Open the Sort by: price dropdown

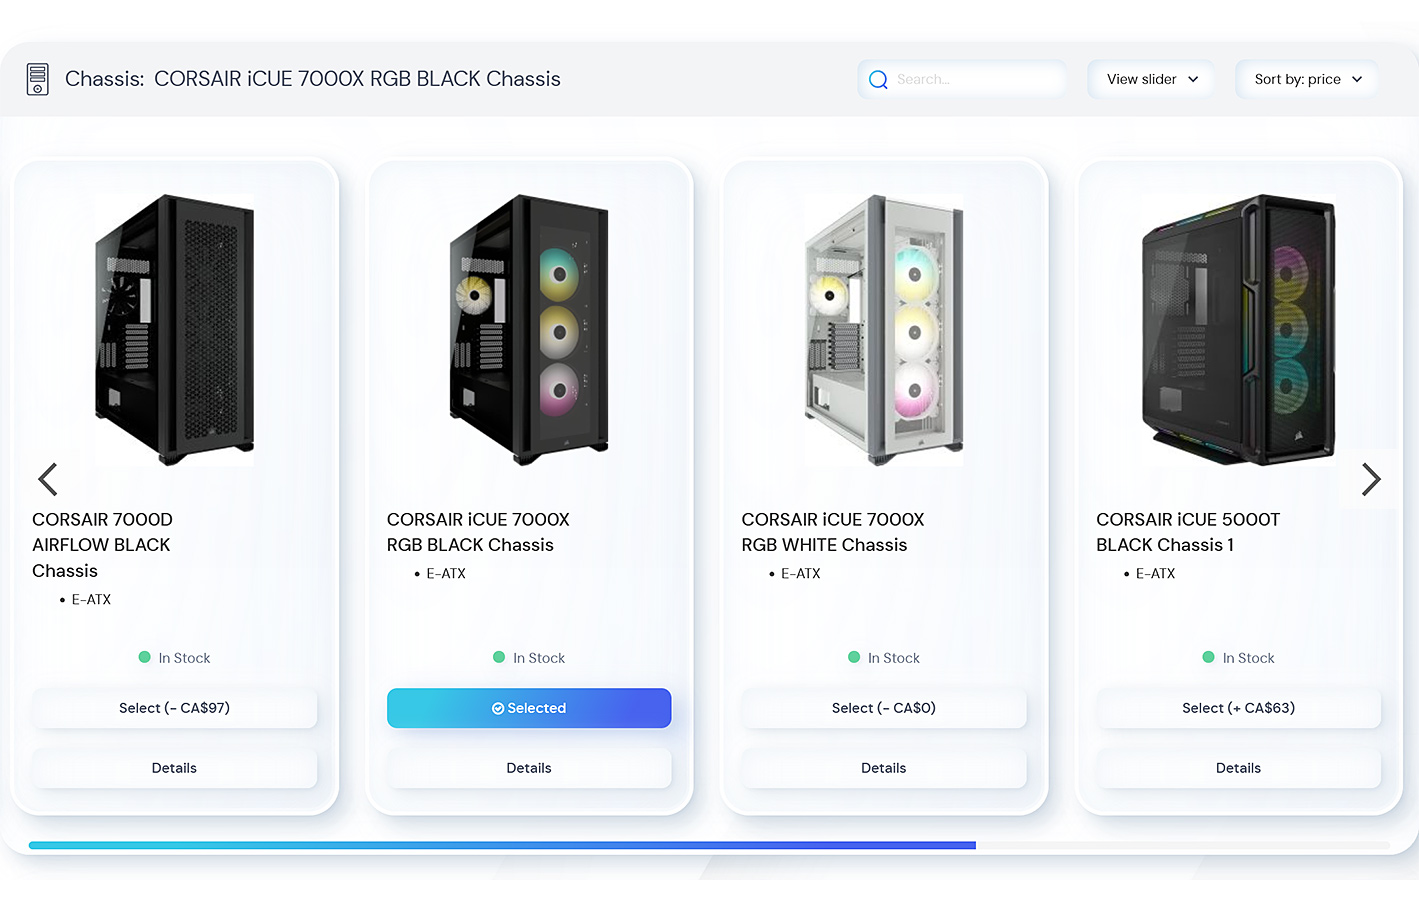click(1307, 79)
